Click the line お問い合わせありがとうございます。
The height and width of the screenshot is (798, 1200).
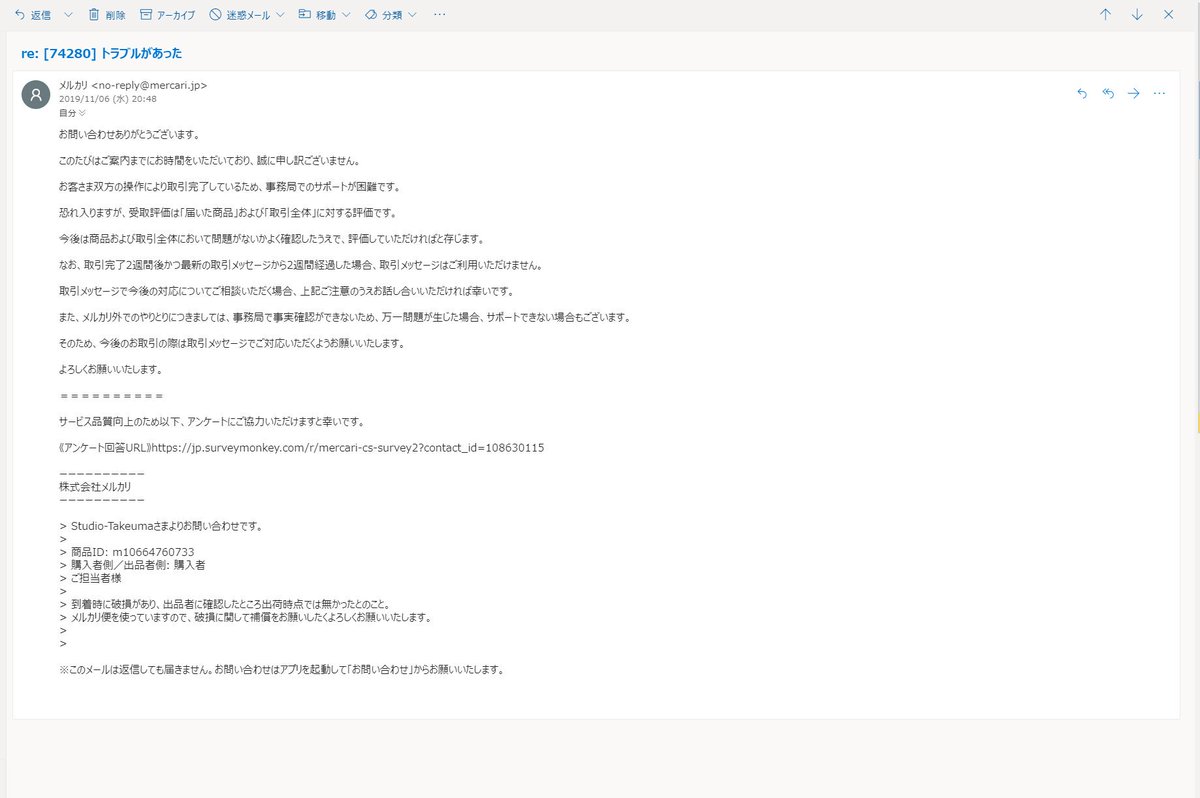click(129, 133)
